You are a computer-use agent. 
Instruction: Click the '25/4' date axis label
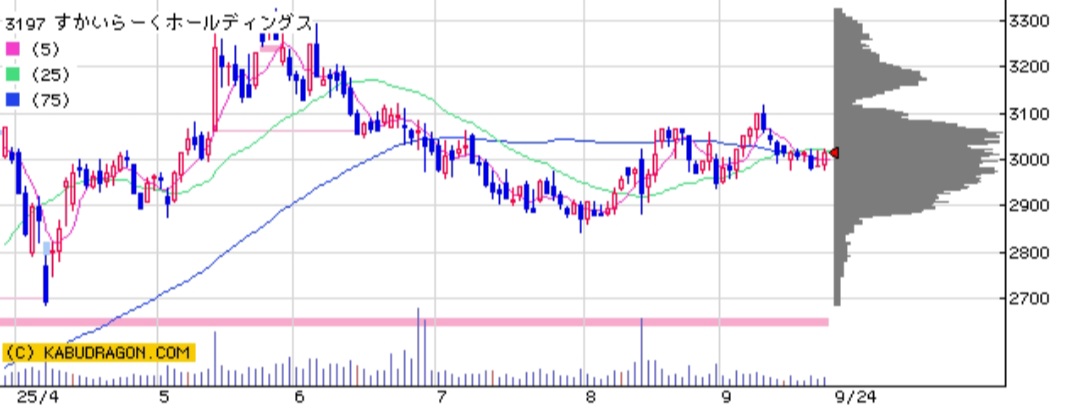pos(39,397)
